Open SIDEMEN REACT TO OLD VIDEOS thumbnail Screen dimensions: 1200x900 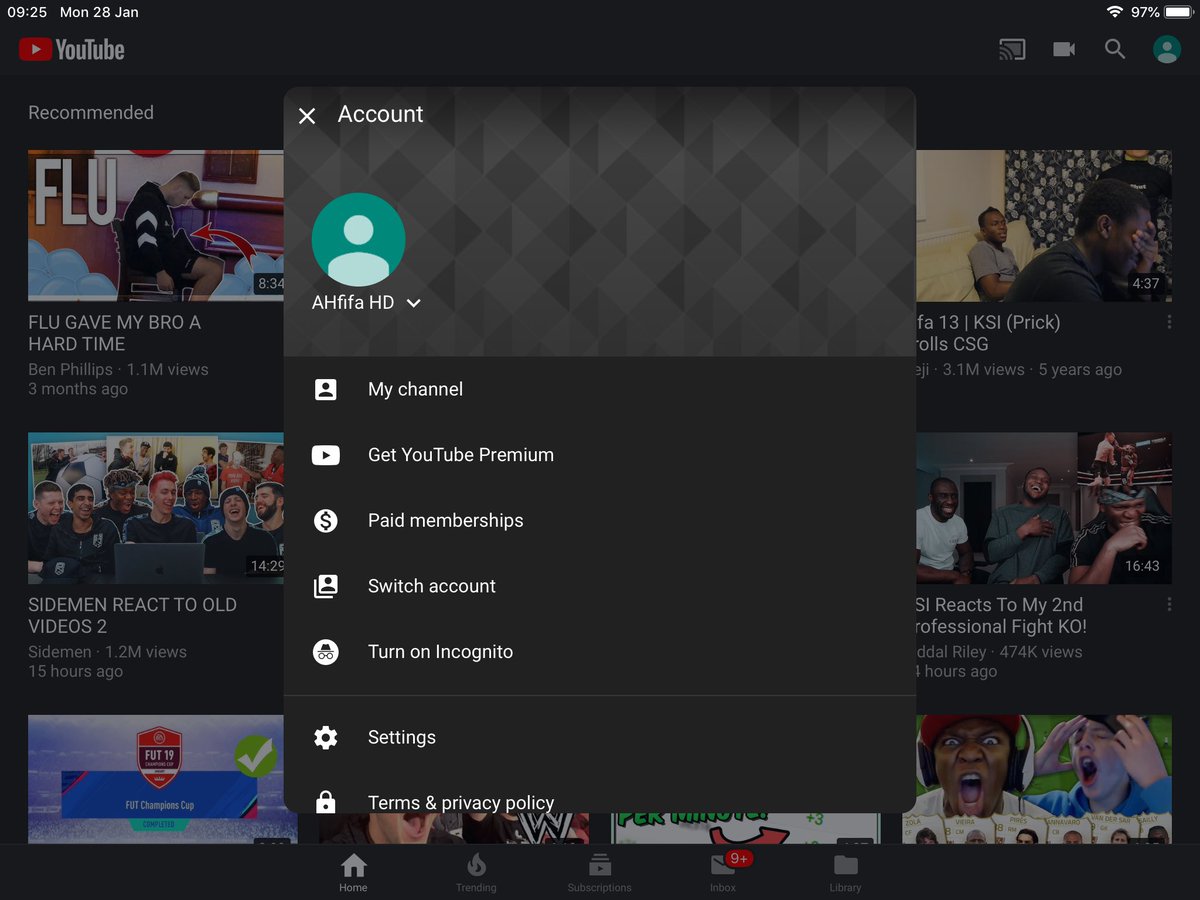(x=156, y=508)
